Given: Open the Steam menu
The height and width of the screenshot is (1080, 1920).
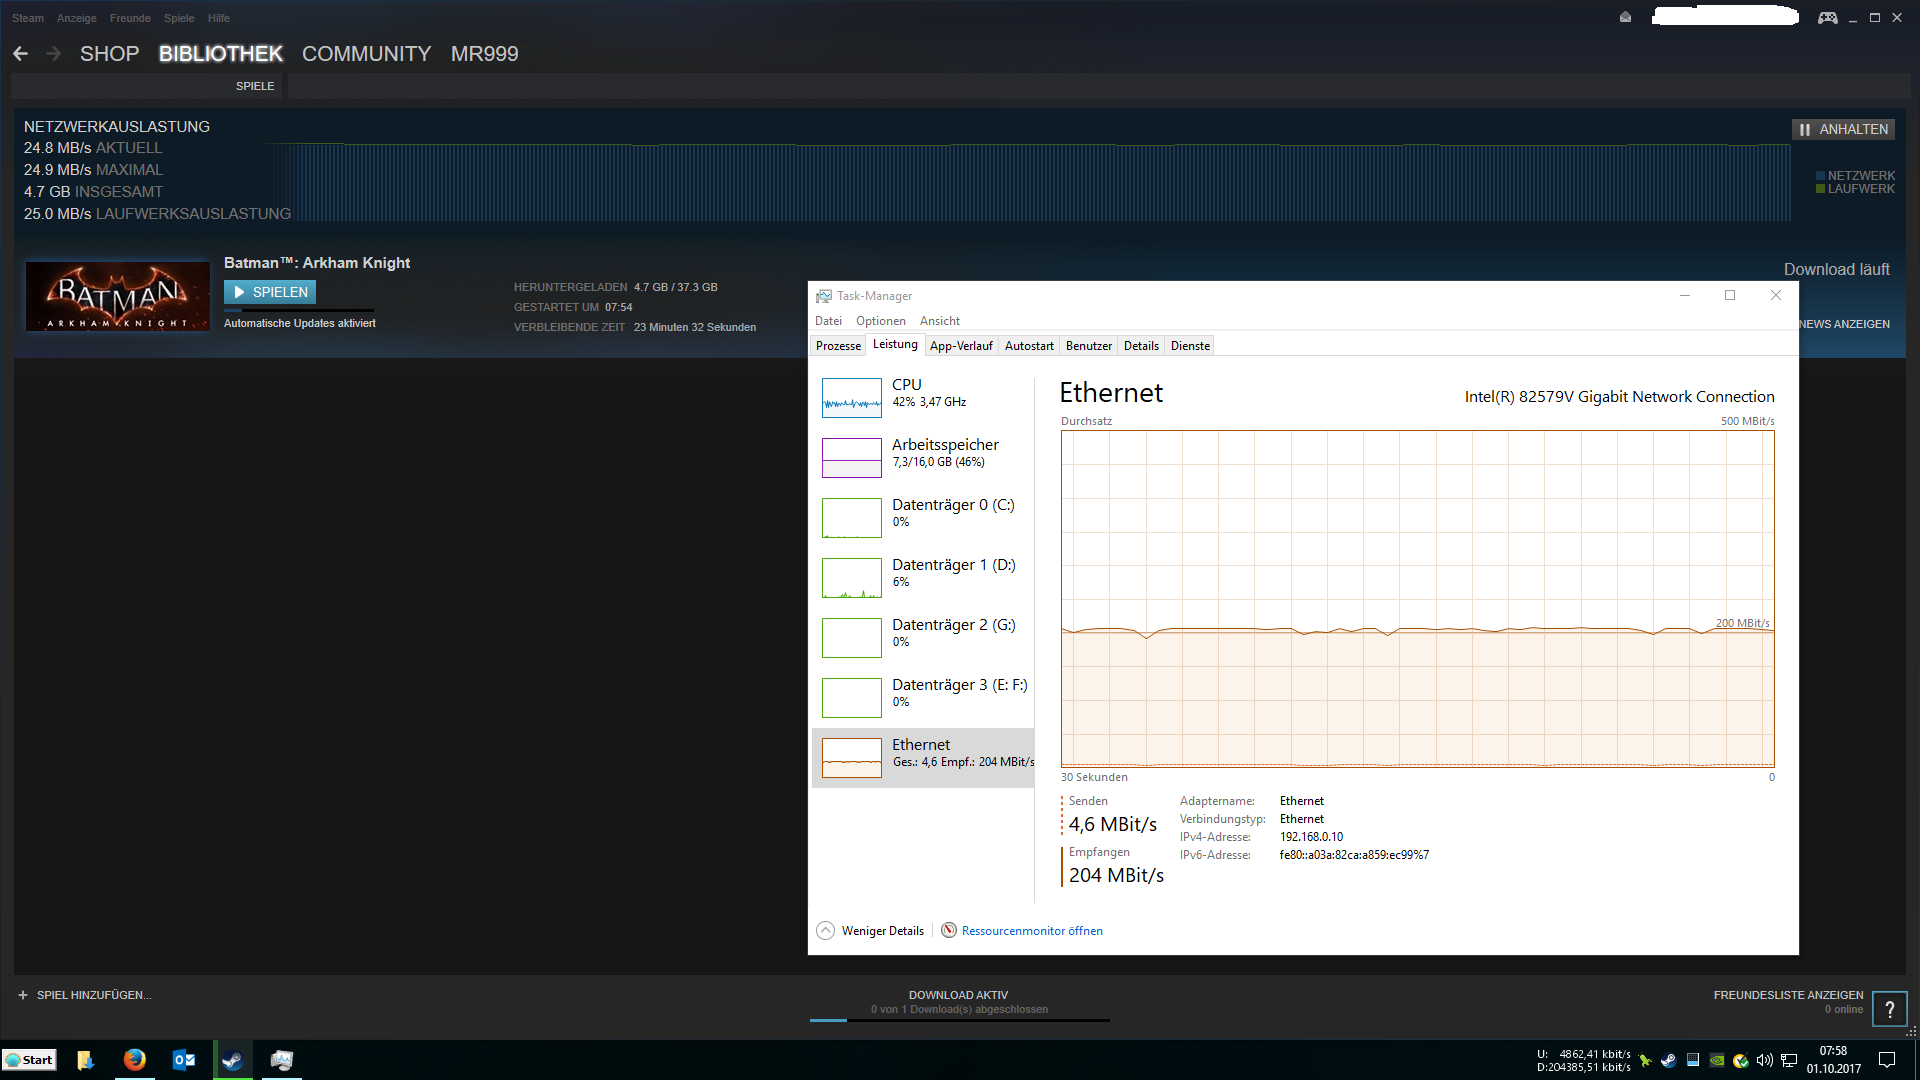Looking at the screenshot, I should pyautogui.click(x=28, y=18).
